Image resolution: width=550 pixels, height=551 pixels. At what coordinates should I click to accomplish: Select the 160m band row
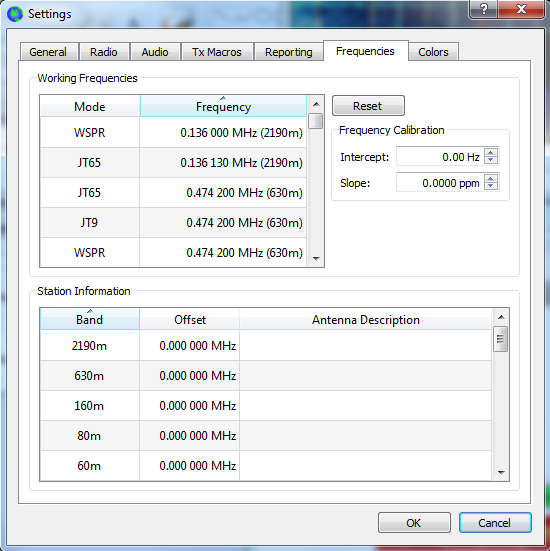[266, 406]
